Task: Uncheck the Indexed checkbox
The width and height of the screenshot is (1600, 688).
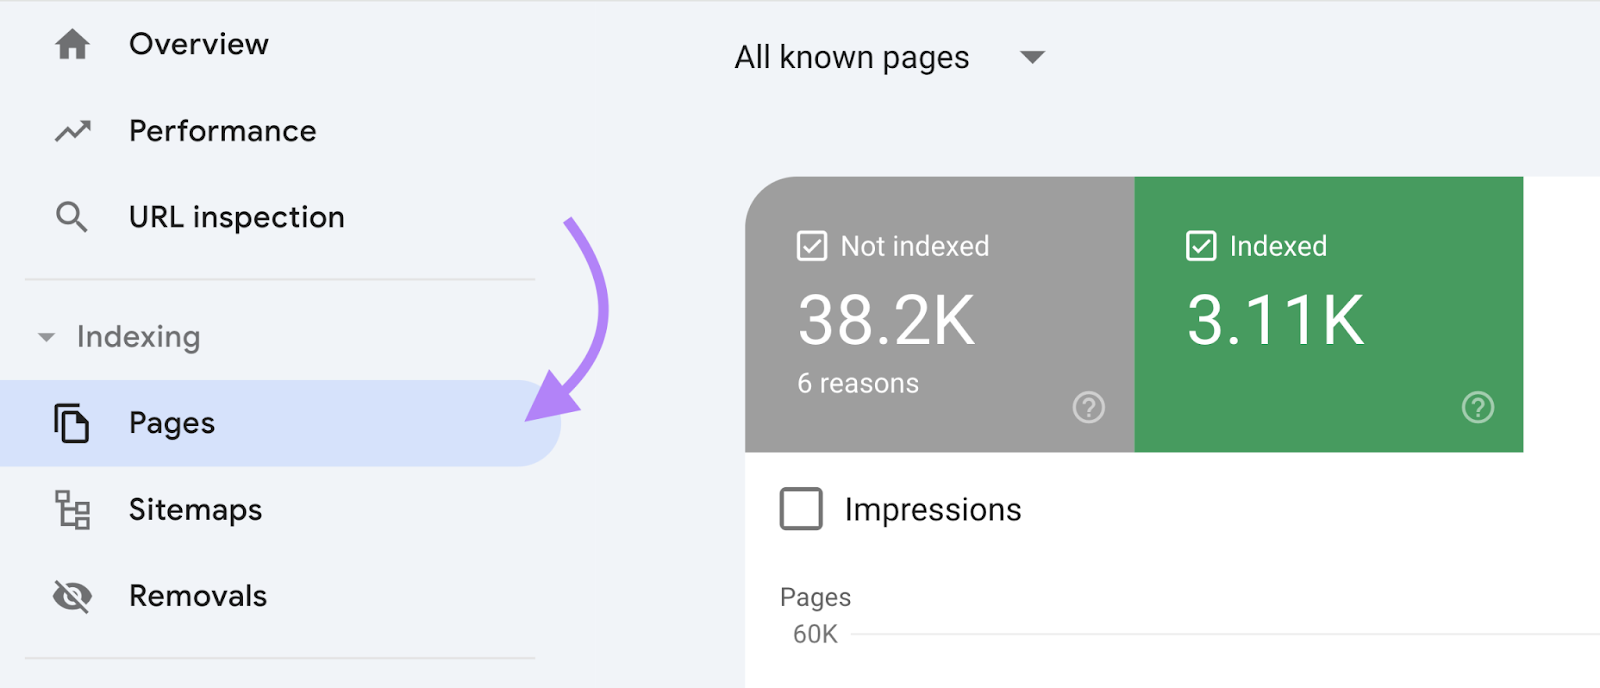Action: pos(1201,246)
